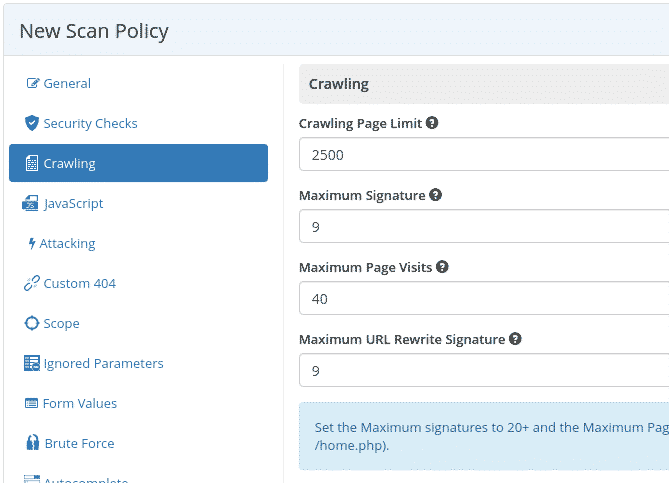Open the Security Checks tab
This screenshot has width=669, height=483.
pyautogui.click(x=90, y=124)
